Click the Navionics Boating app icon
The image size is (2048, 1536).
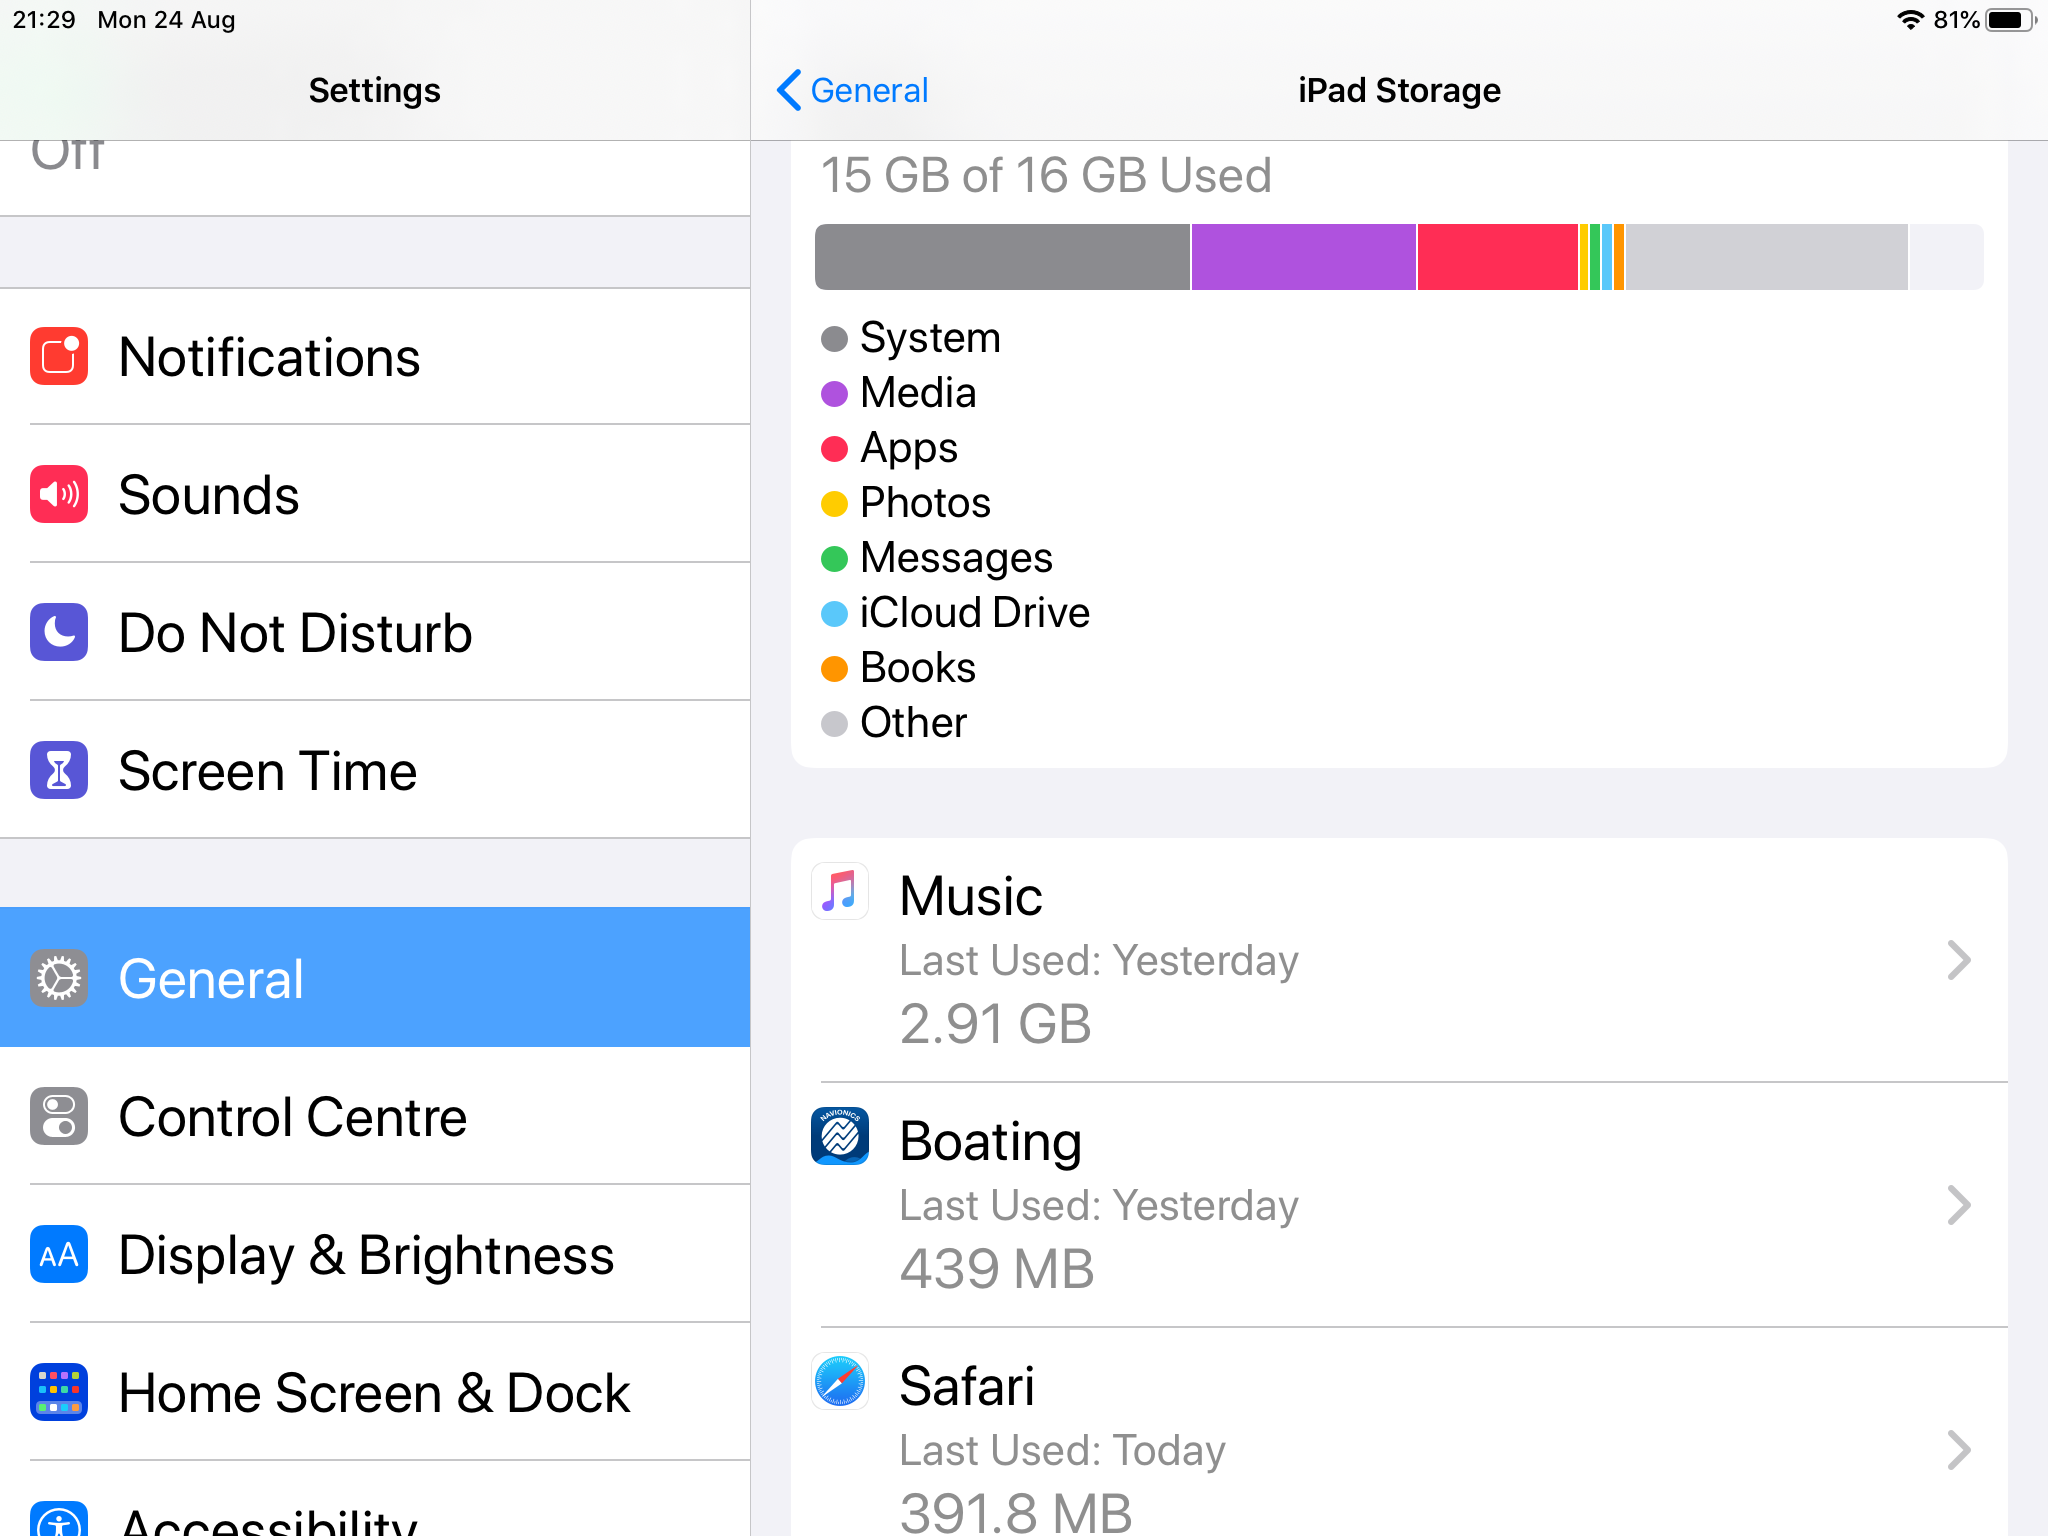click(839, 1138)
